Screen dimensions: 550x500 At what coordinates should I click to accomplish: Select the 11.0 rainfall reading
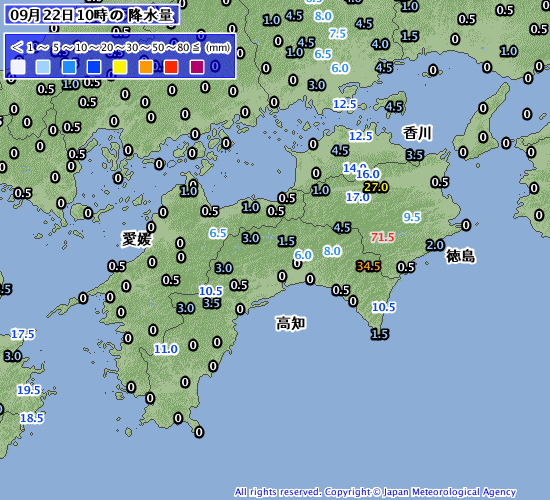pyautogui.click(x=166, y=349)
